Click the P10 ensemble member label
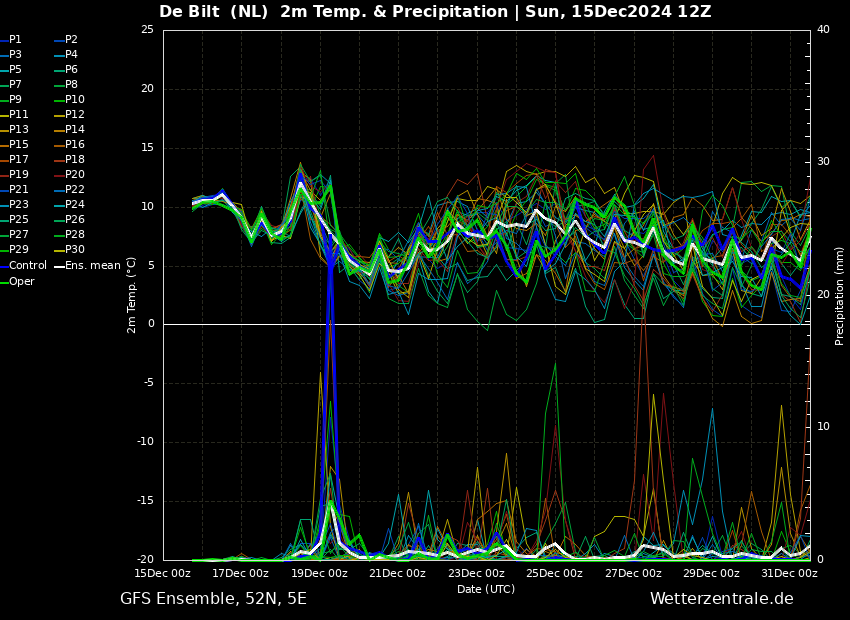The height and width of the screenshot is (620, 850). [x=74, y=100]
